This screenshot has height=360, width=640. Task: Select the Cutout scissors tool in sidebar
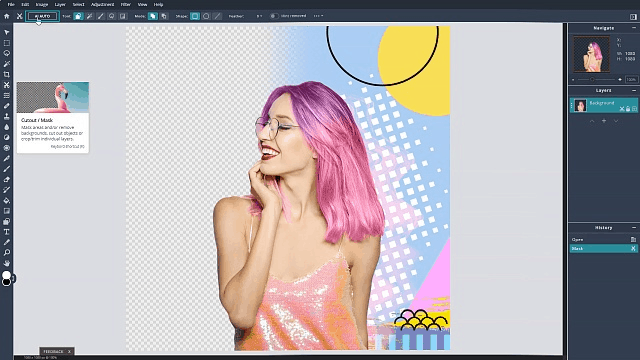[7, 85]
